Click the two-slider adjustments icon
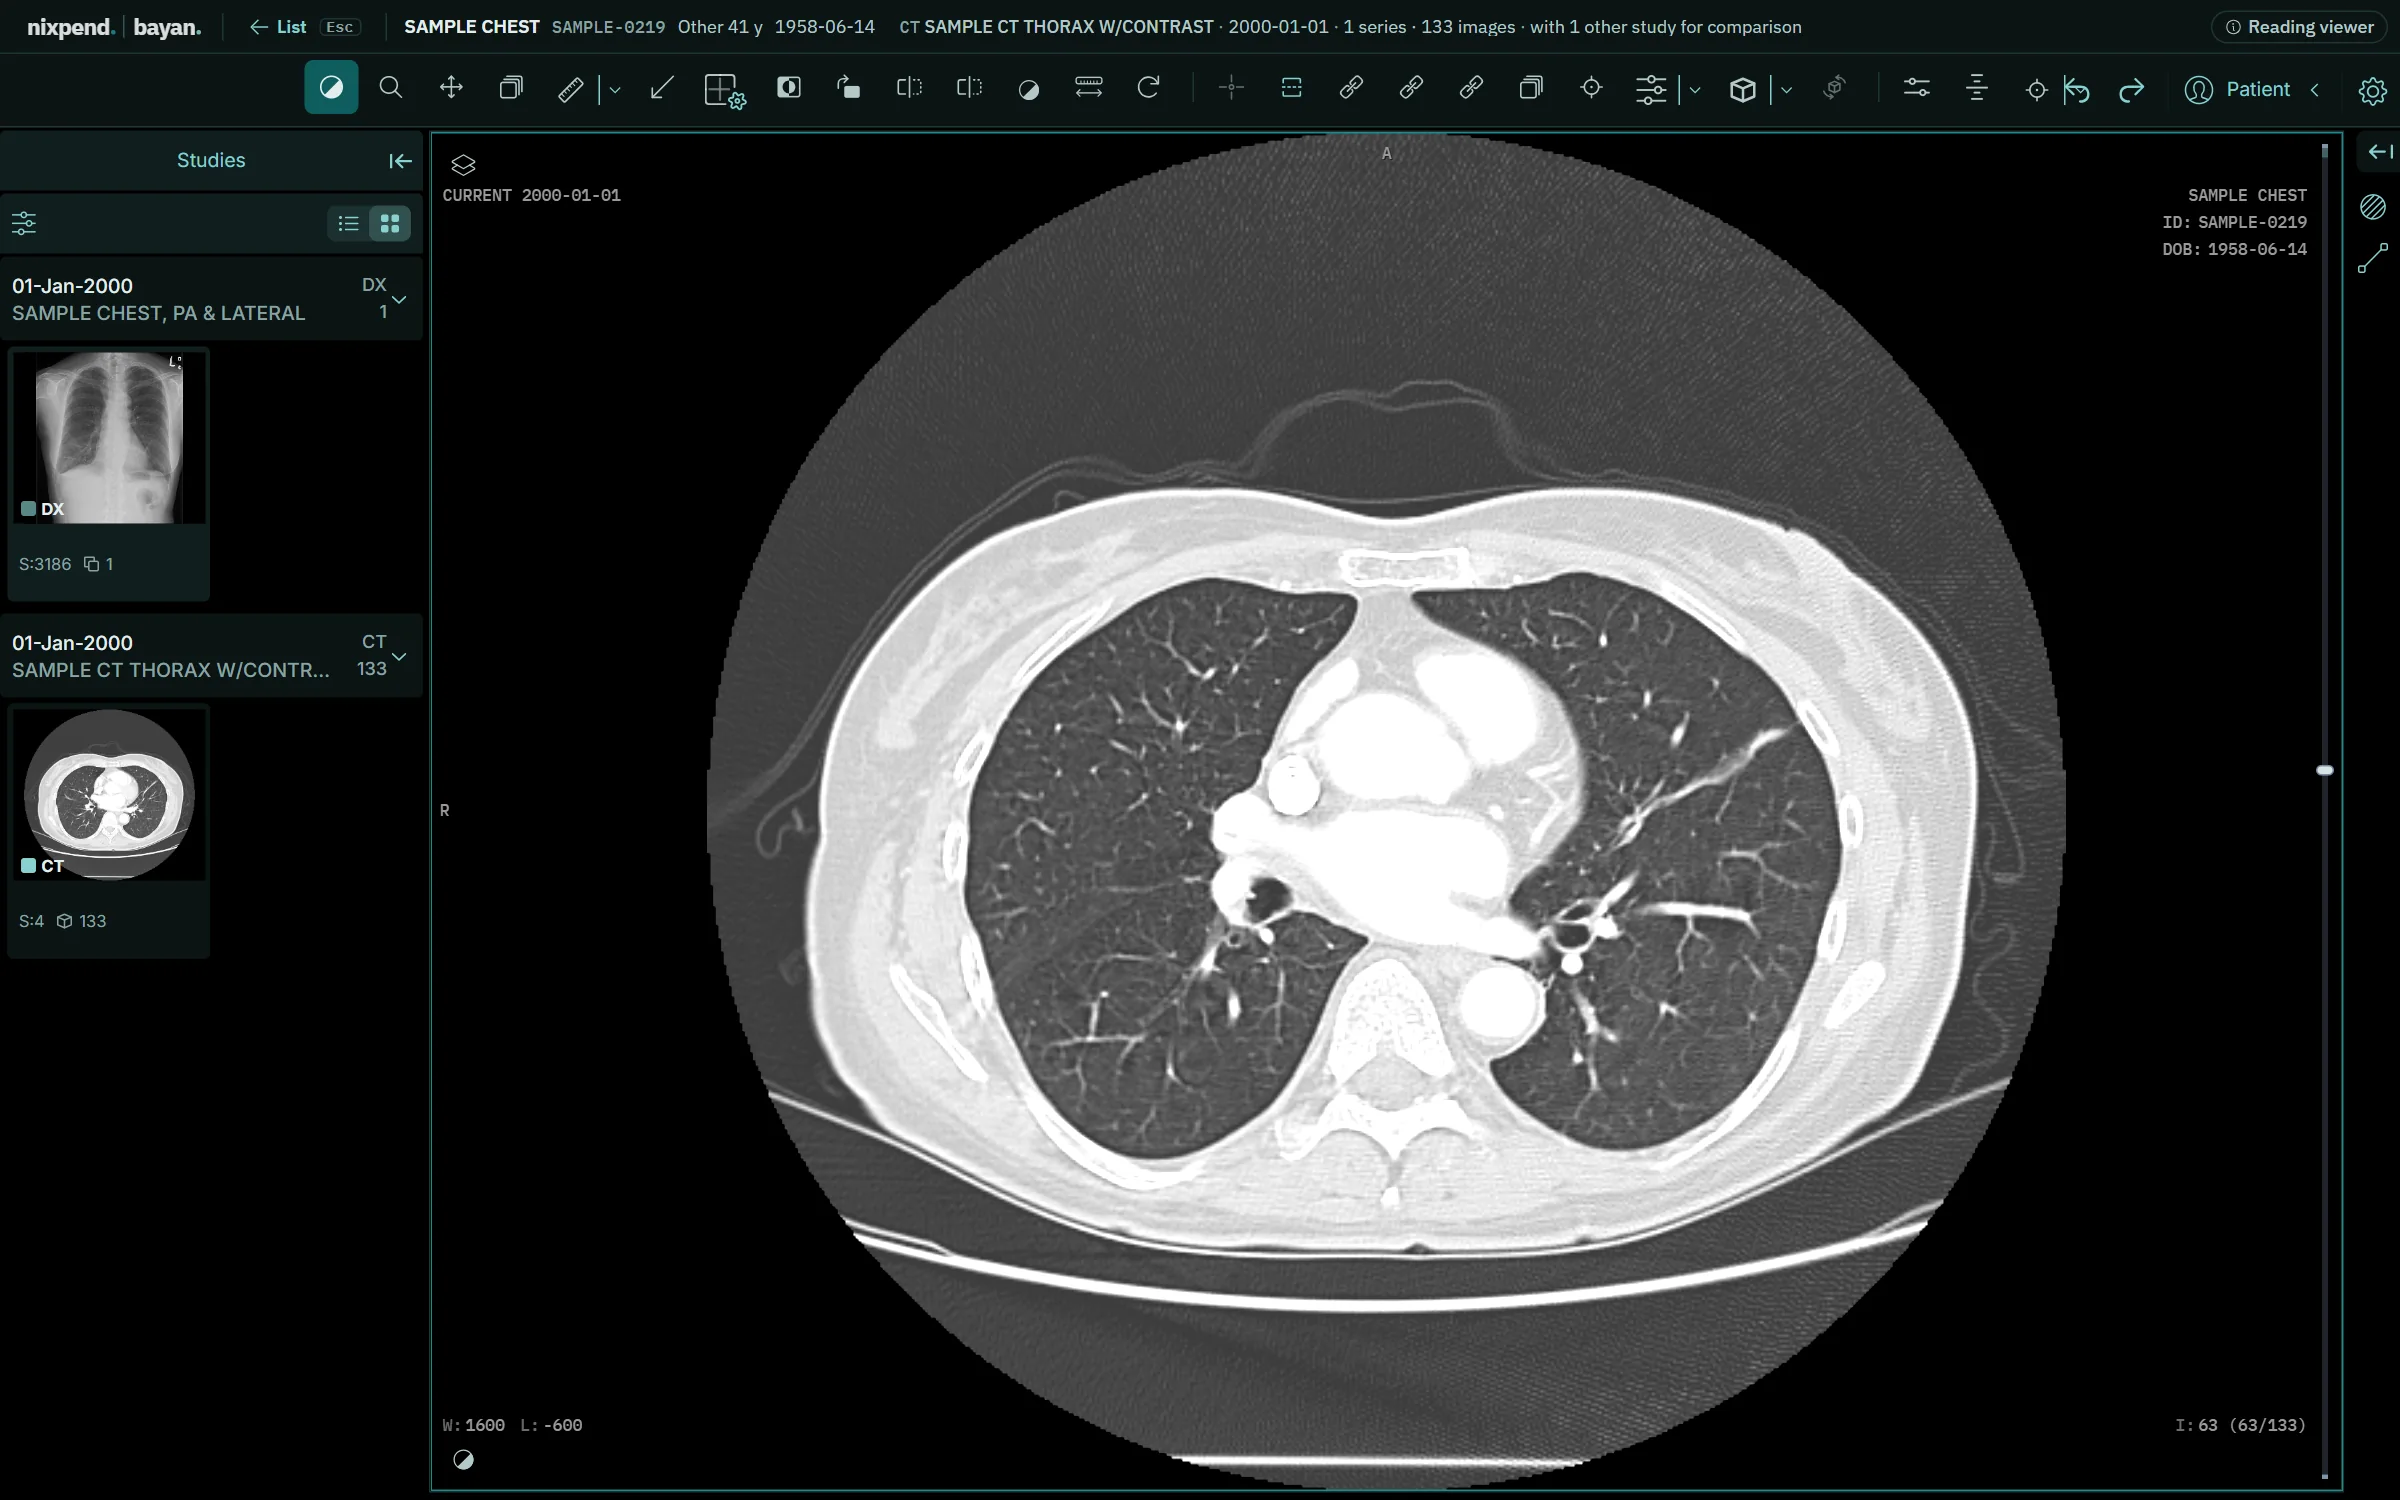 click(x=1916, y=88)
